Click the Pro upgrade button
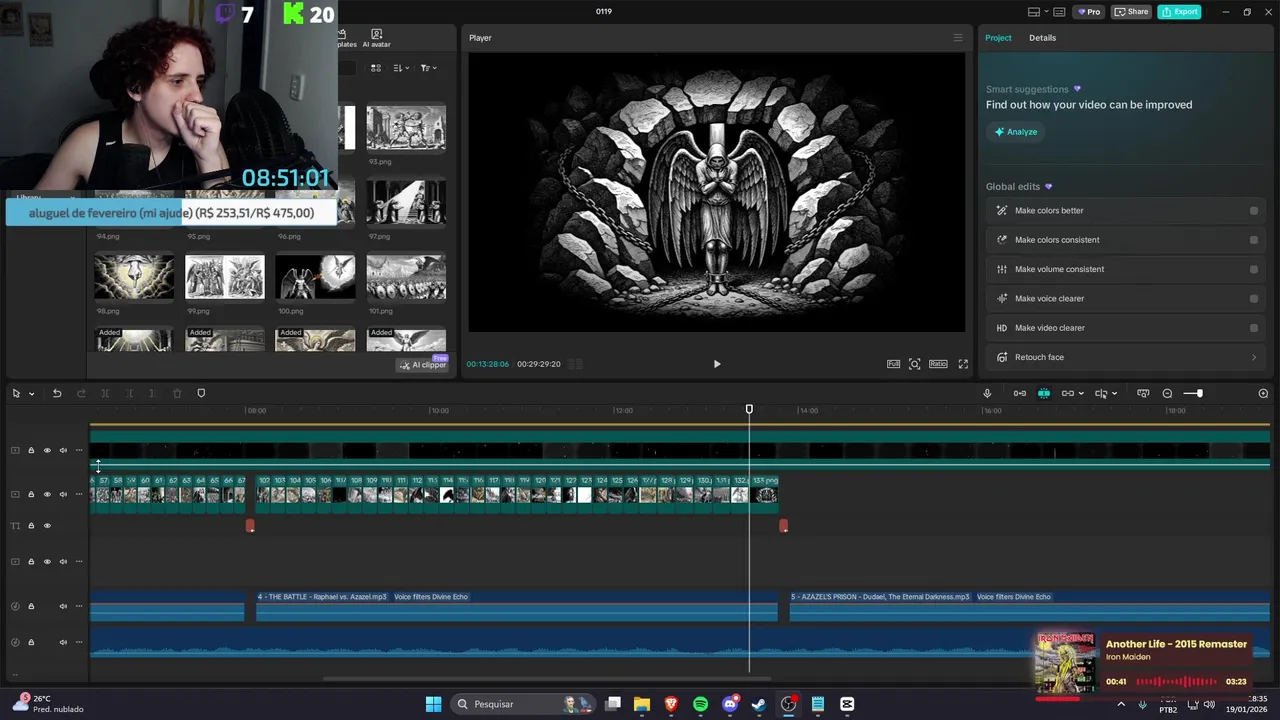The width and height of the screenshot is (1280, 720). click(1088, 12)
